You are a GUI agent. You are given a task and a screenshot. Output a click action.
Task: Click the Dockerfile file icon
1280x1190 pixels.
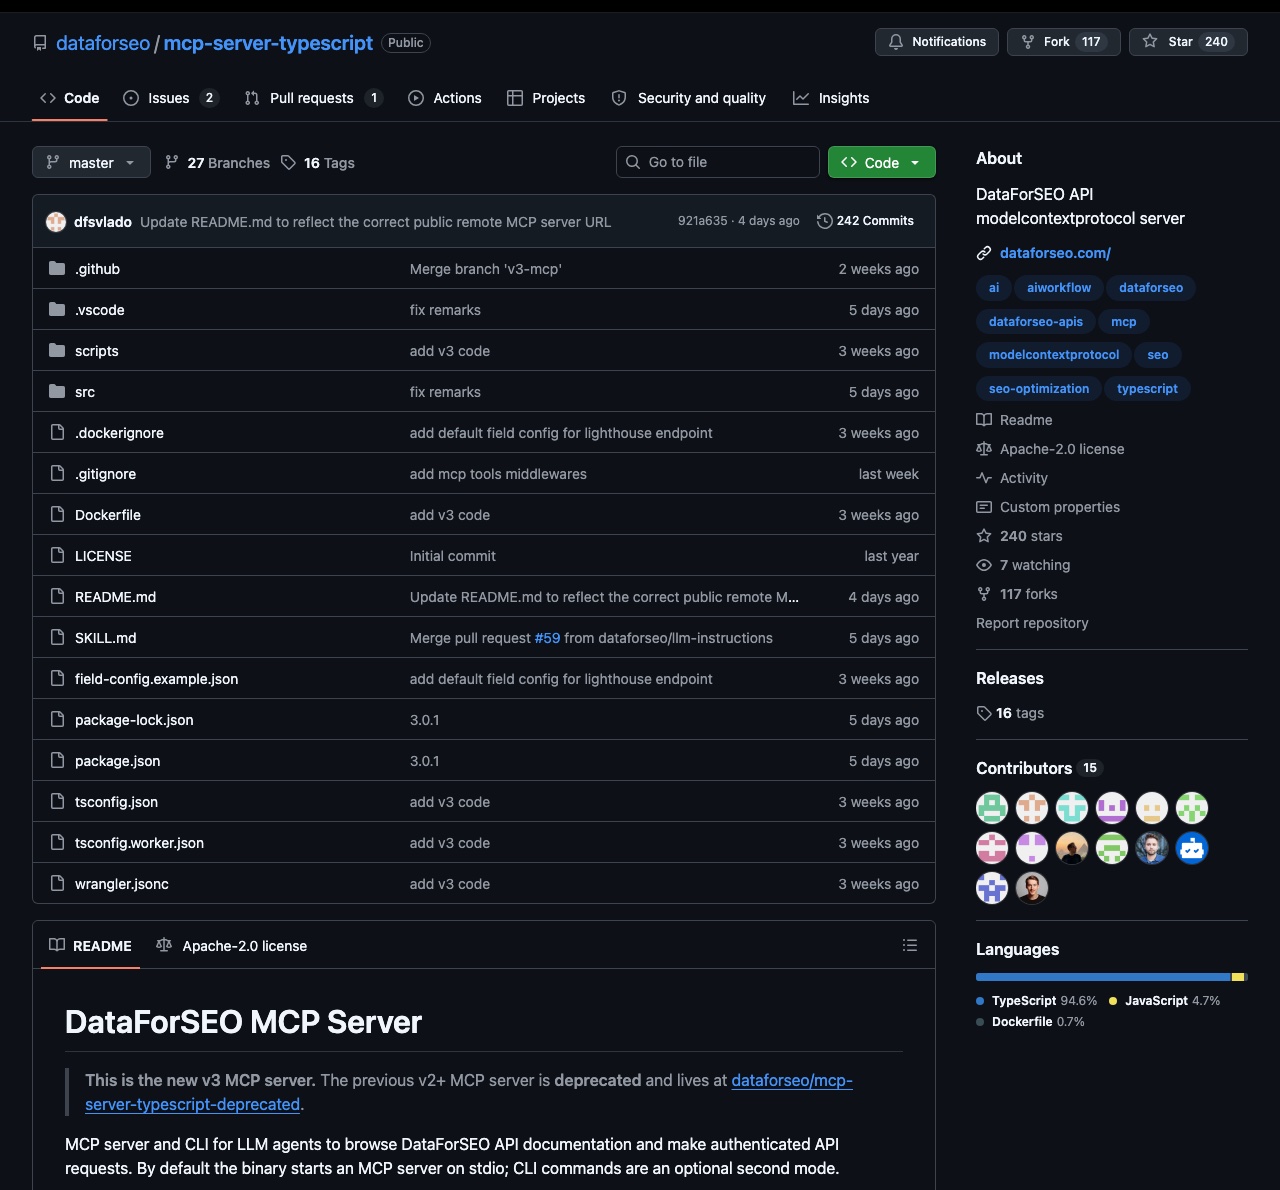(x=57, y=515)
